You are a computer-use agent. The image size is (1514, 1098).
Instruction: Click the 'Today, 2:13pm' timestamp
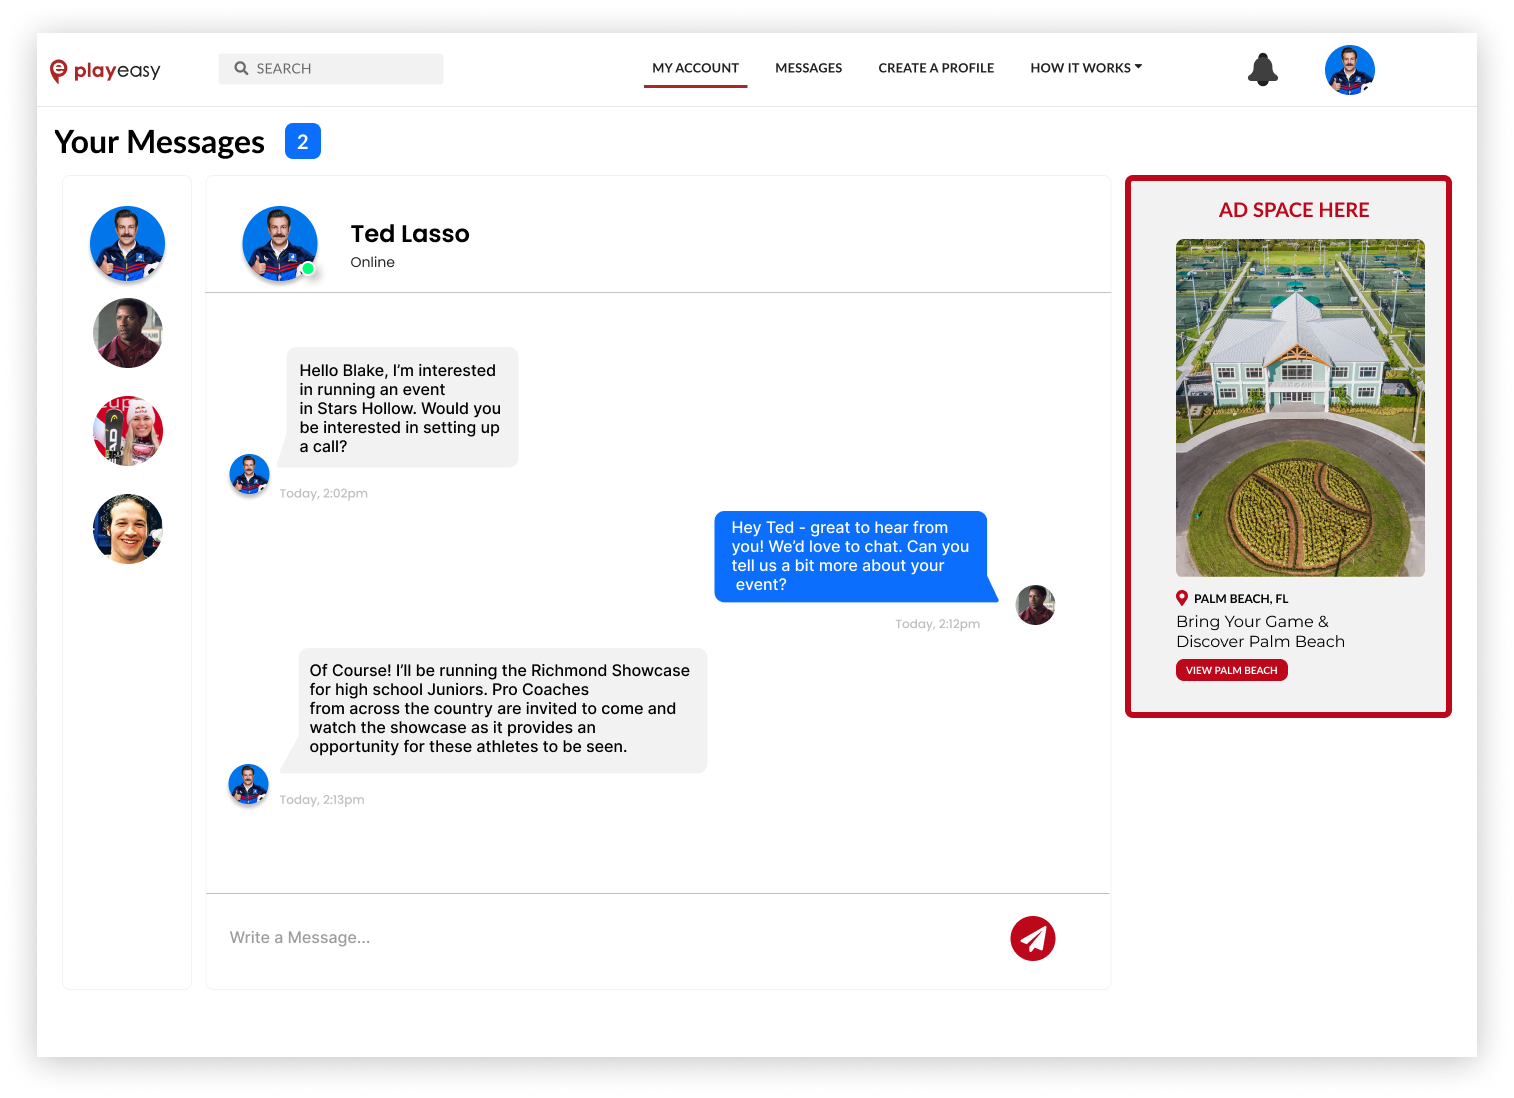(322, 799)
